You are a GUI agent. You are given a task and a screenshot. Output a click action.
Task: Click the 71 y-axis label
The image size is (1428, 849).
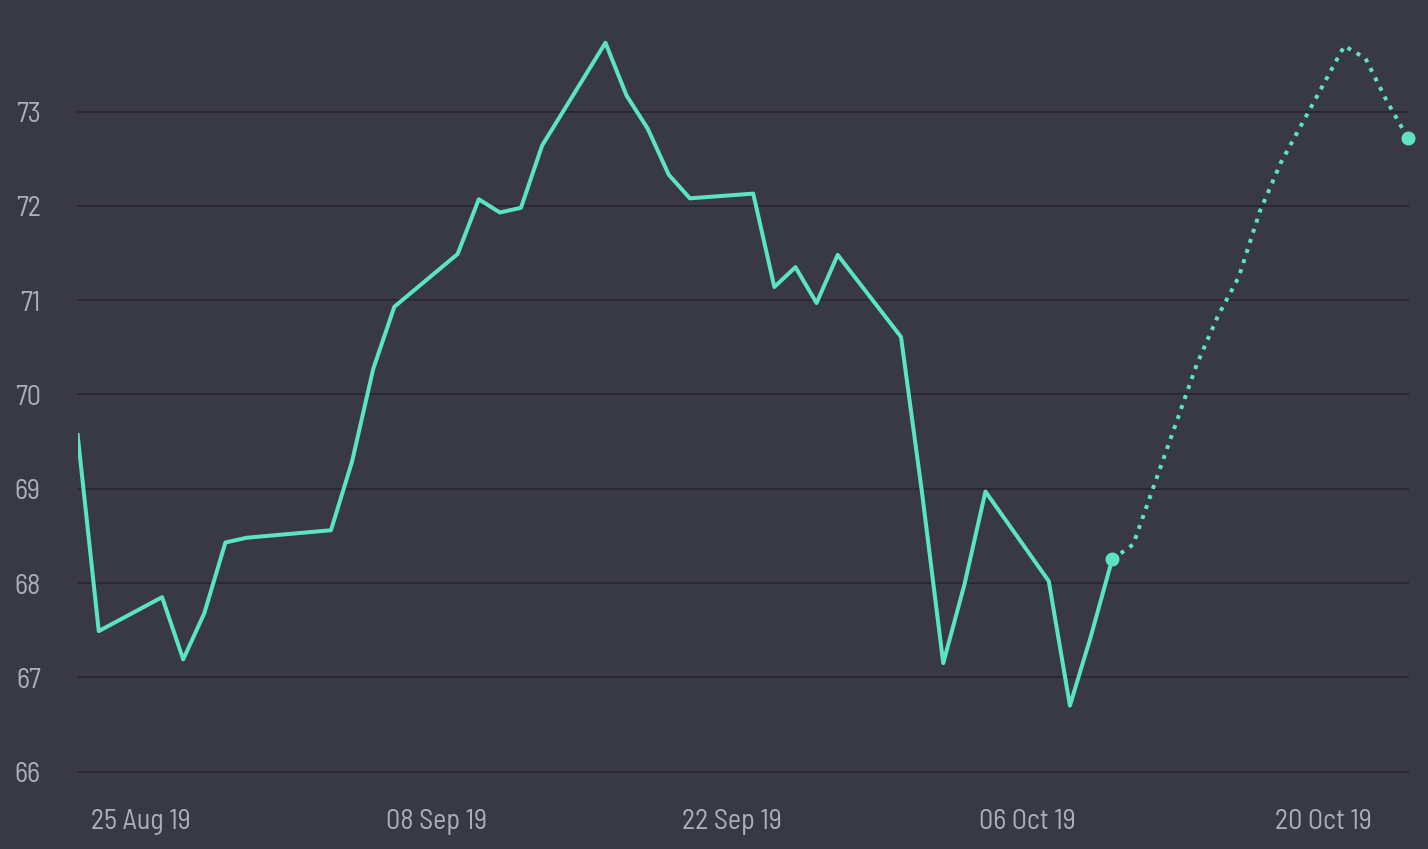pos(28,300)
